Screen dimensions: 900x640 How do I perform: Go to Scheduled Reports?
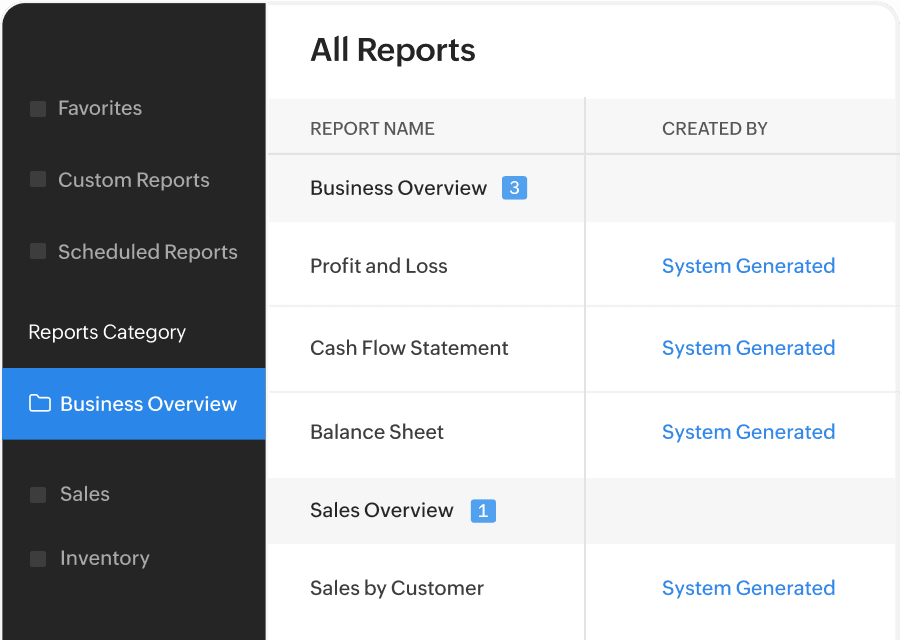coord(148,252)
